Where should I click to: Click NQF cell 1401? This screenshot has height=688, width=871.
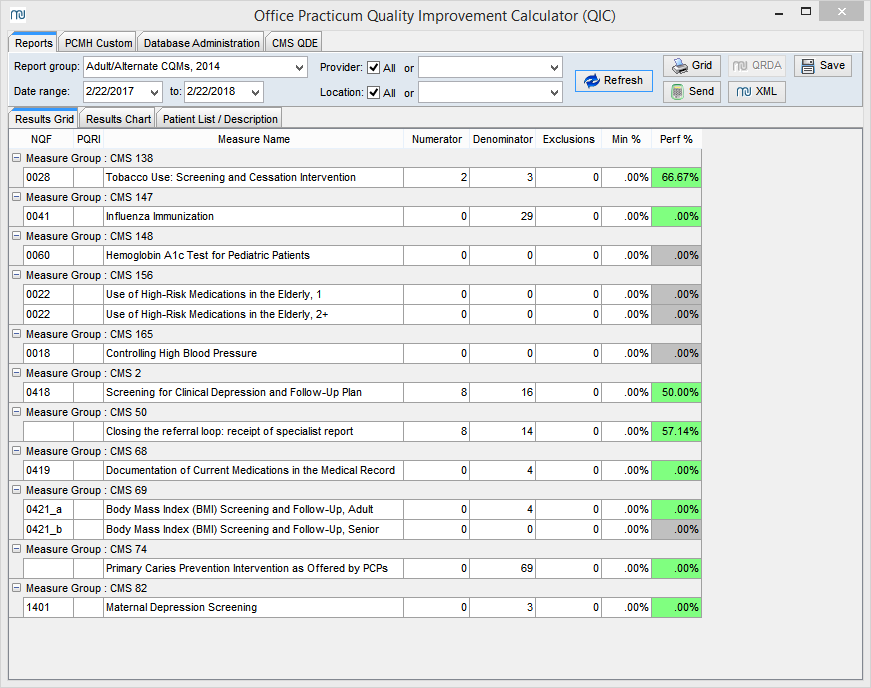click(48, 607)
